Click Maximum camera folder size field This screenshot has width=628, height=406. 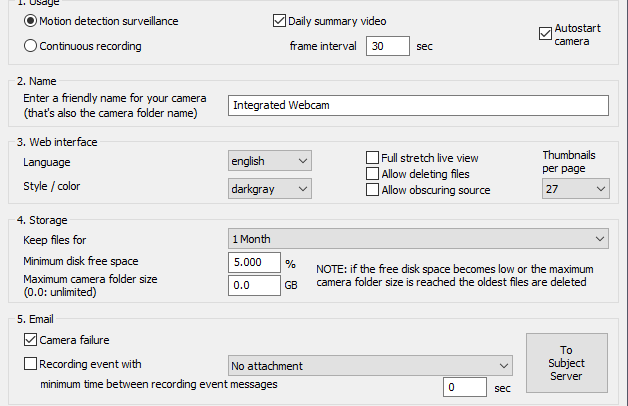click(254, 285)
